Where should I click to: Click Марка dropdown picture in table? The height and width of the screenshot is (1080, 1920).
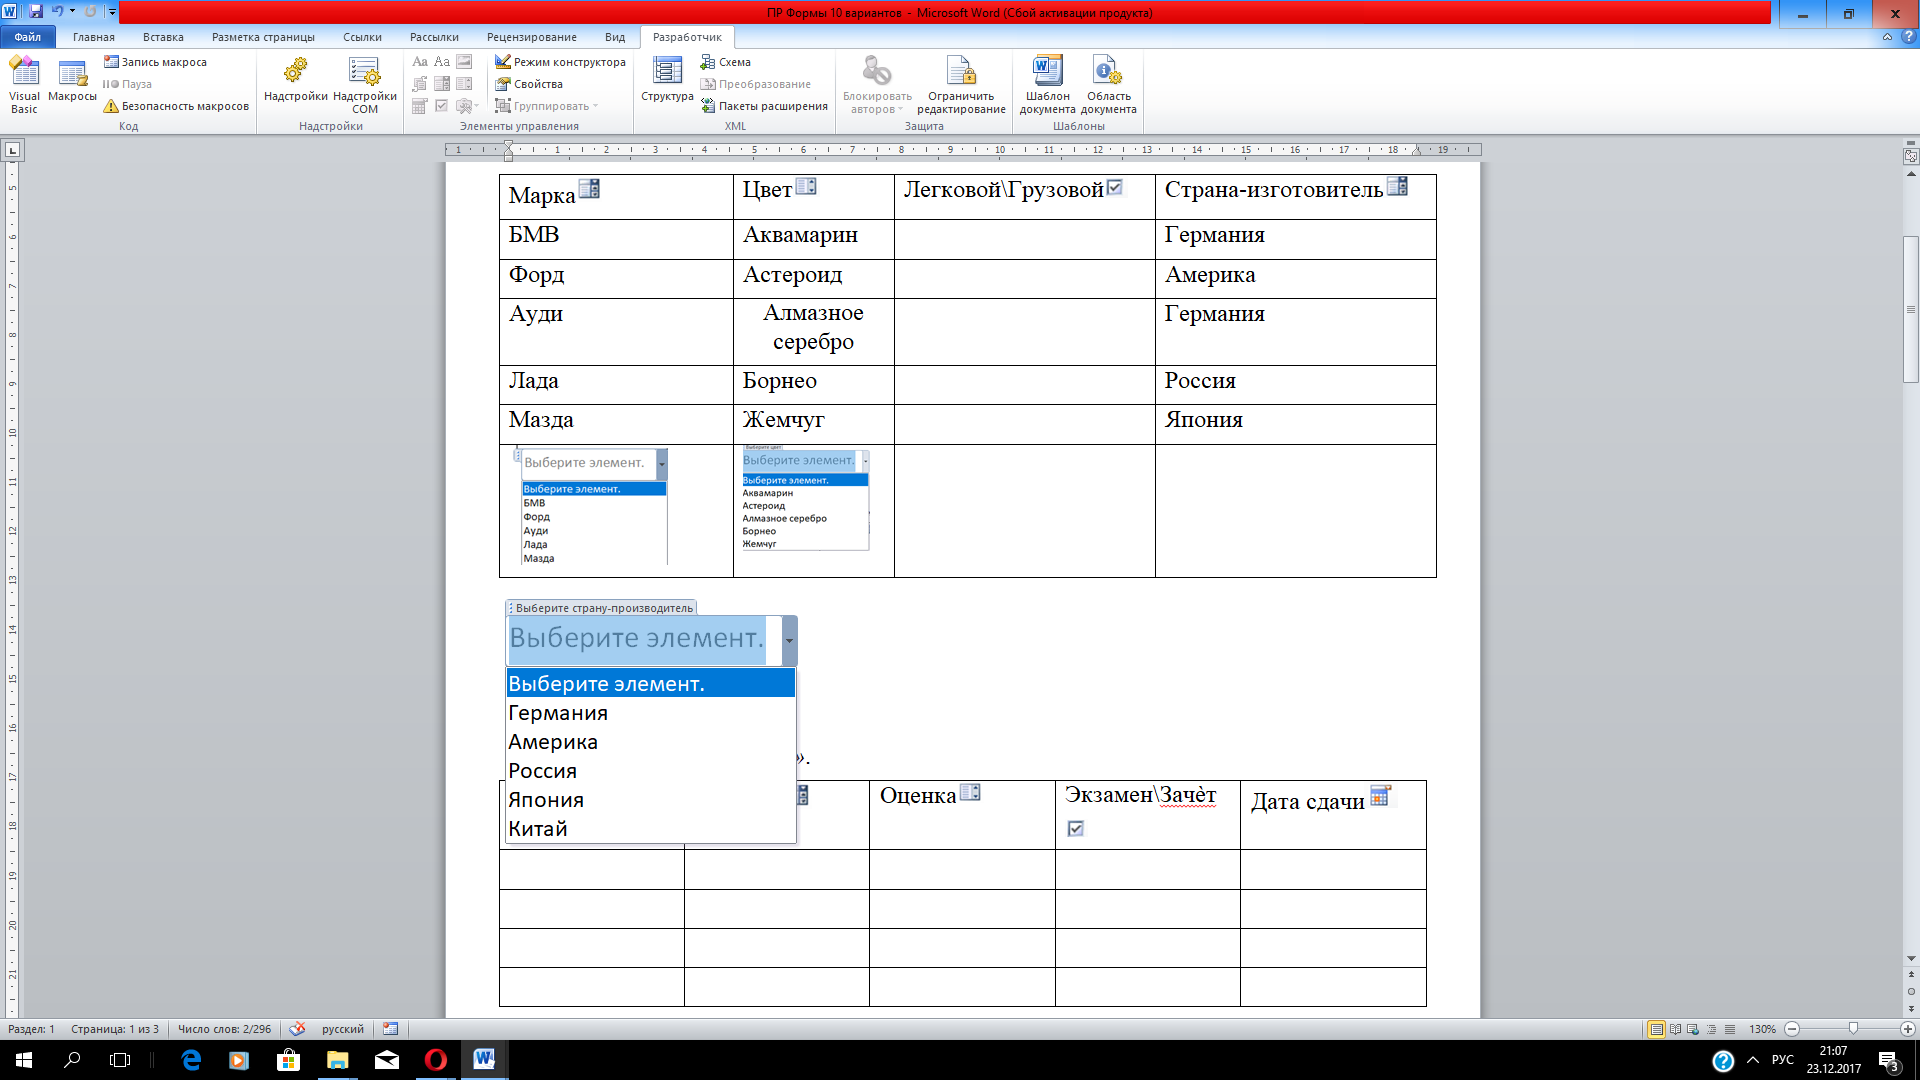pyautogui.click(x=593, y=507)
